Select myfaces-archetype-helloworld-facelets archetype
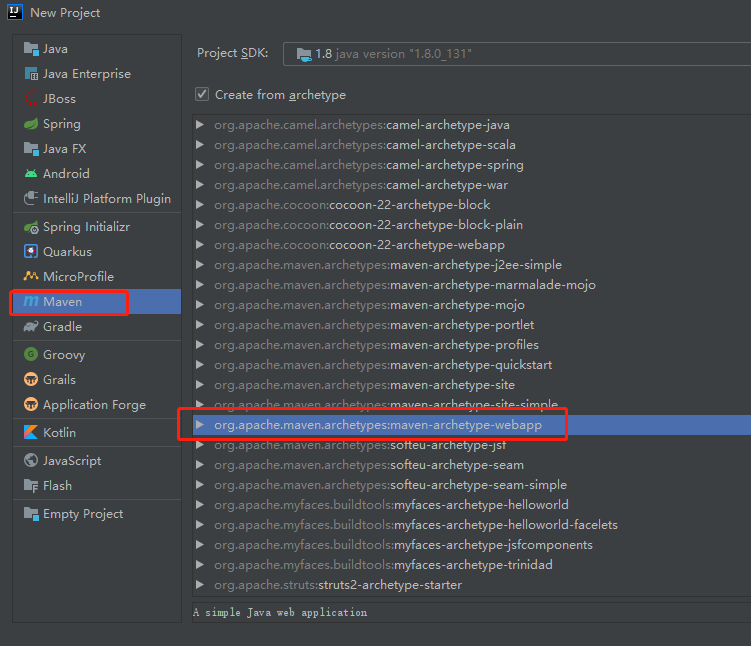This screenshot has height=646, width=751. (472, 525)
